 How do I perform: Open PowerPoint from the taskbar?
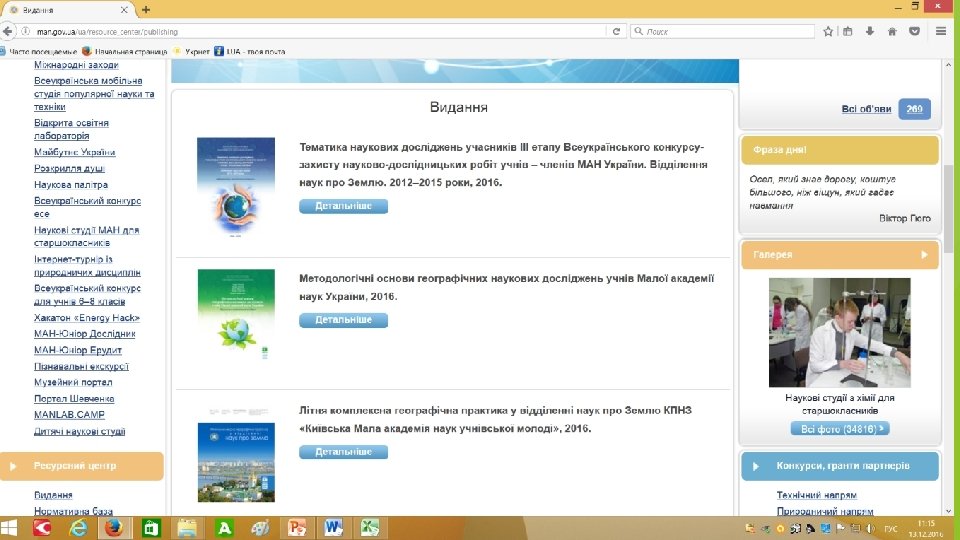297,528
